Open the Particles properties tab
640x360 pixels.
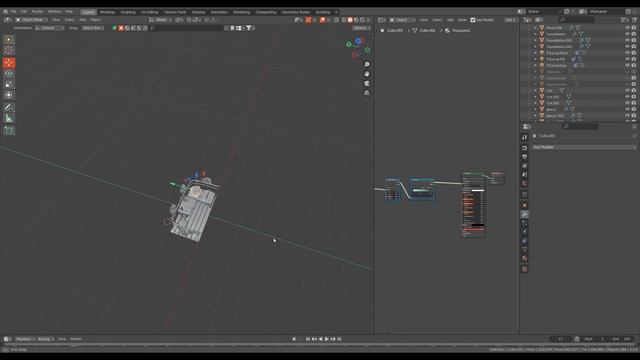(x=524, y=223)
